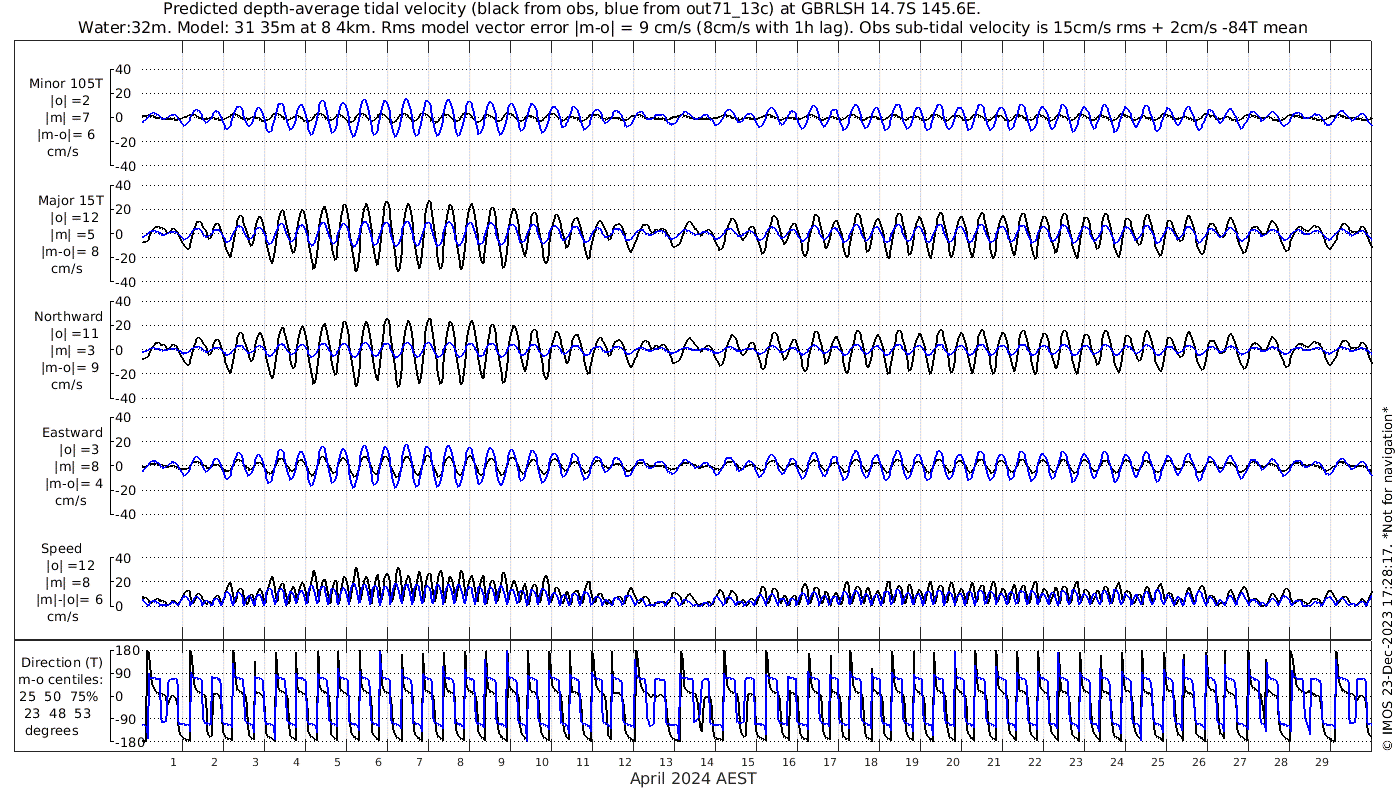
Task: Click the 'Direction (T)' panel label
Action: point(62,663)
